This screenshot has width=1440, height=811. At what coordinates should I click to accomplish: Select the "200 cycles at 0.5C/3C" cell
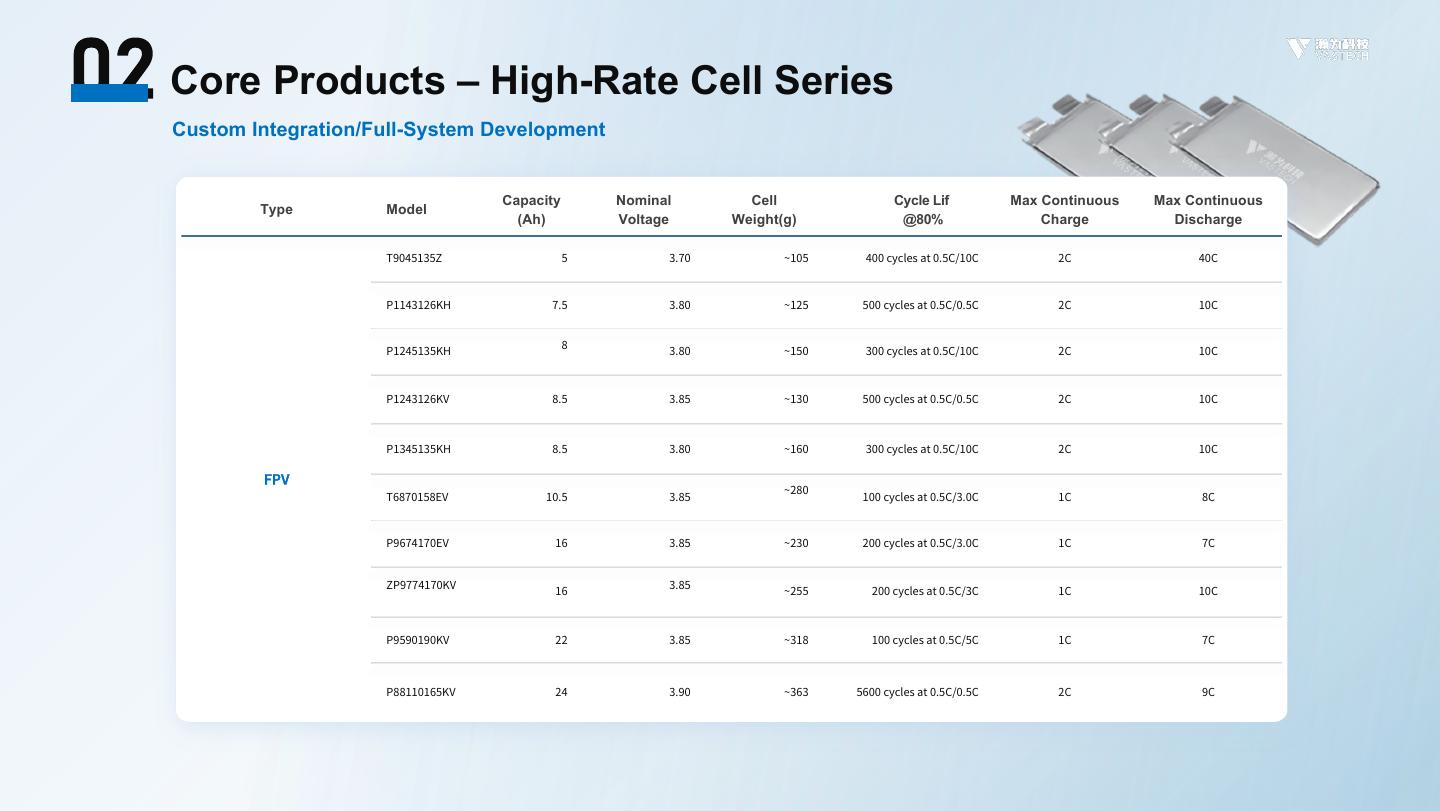pos(925,591)
